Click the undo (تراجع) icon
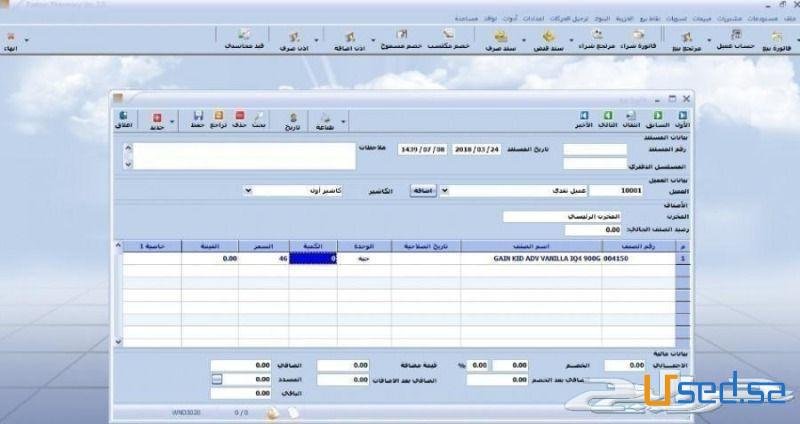 pyautogui.click(x=218, y=119)
